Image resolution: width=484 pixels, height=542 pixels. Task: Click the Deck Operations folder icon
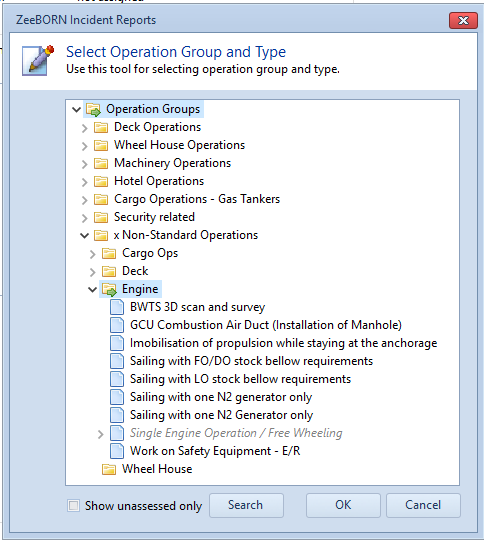tap(101, 128)
